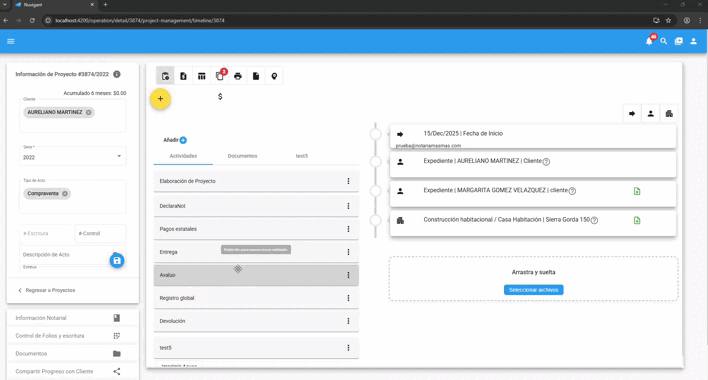Viewport: 708px width, 380px height.
Task: Open the hamburger navigation menu
Action: [11, 41]
